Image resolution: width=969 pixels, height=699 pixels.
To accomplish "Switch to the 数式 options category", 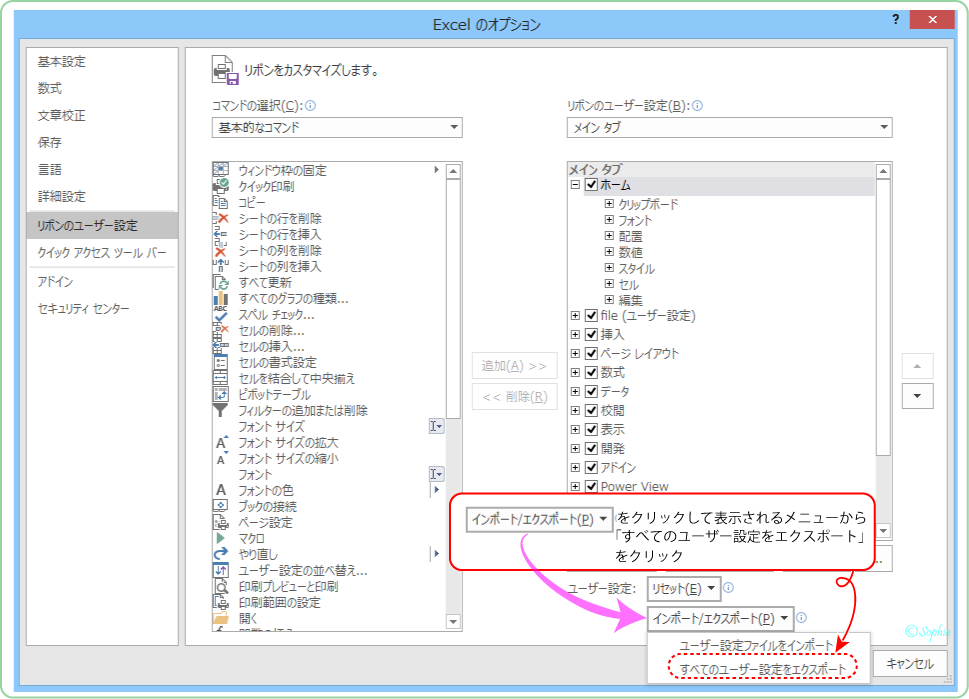I will [x=50, y=88].
